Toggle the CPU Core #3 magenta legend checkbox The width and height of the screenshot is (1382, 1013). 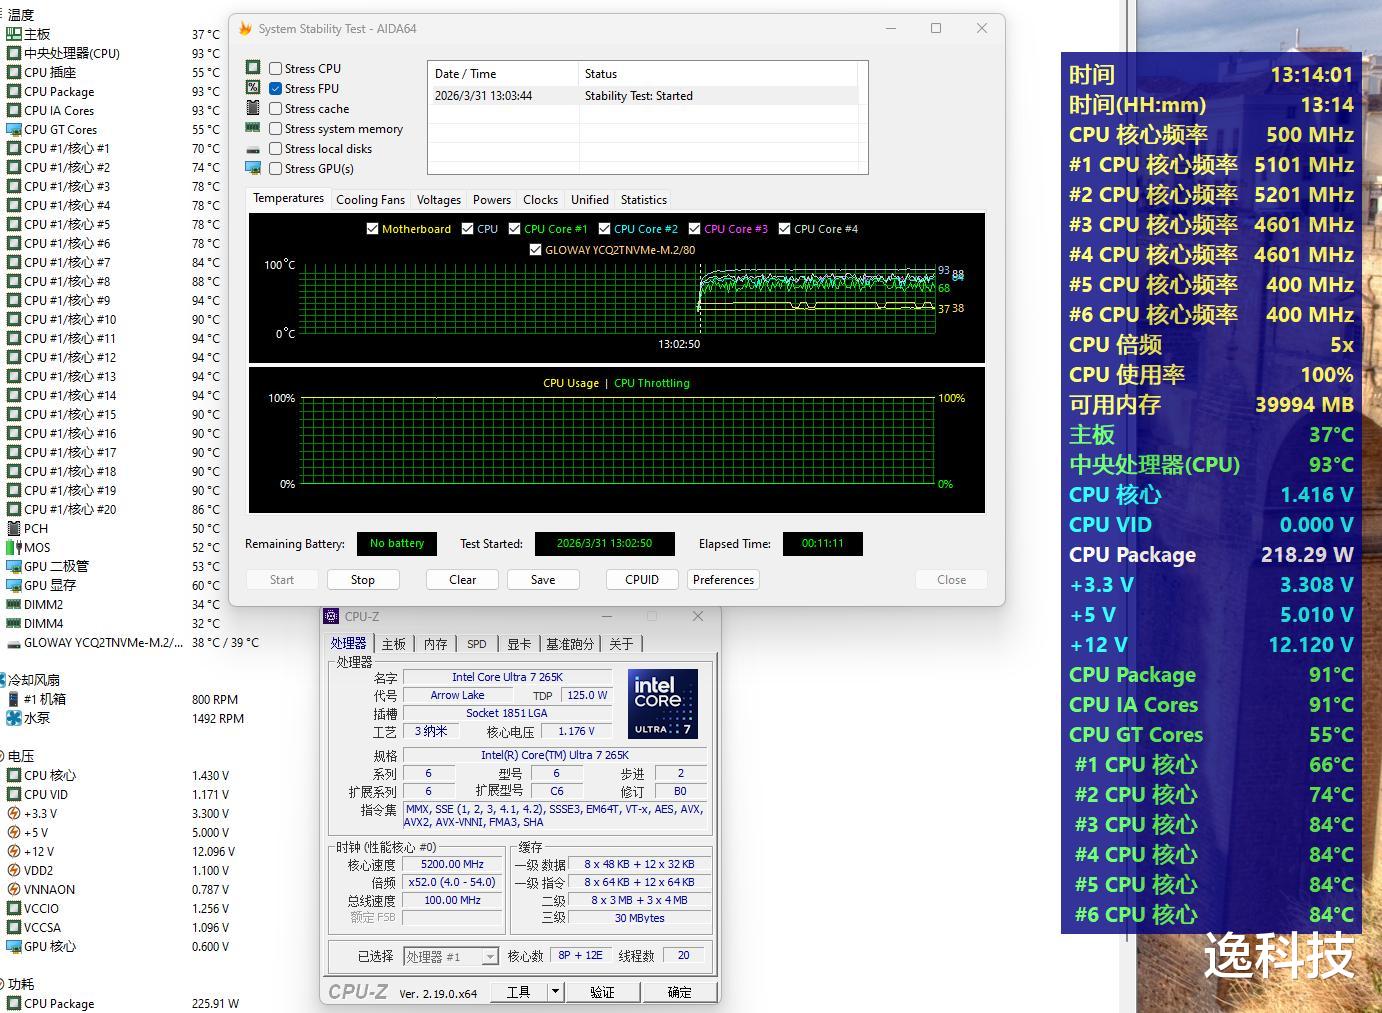click(x=694, y=229)
